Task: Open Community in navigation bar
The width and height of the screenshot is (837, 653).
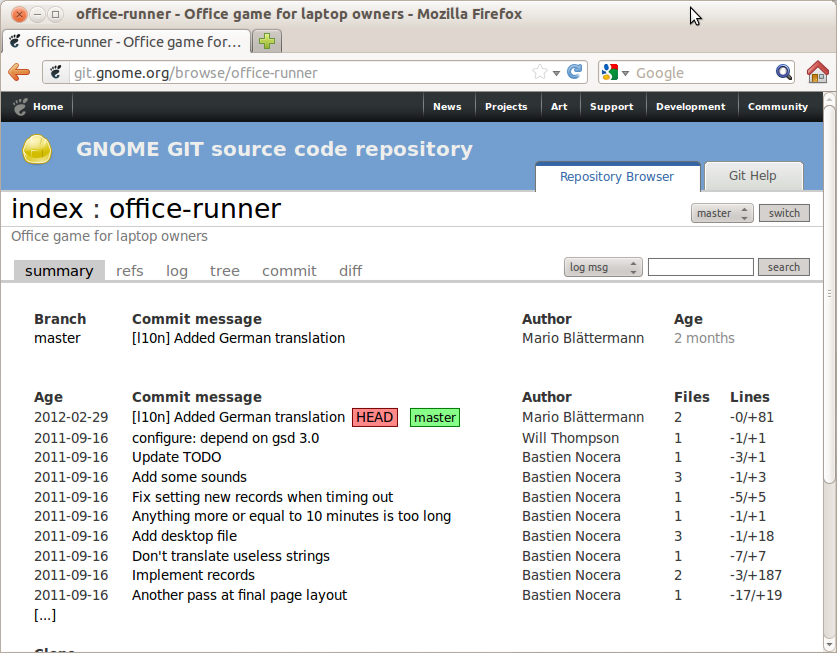Action: click(778, 107)
